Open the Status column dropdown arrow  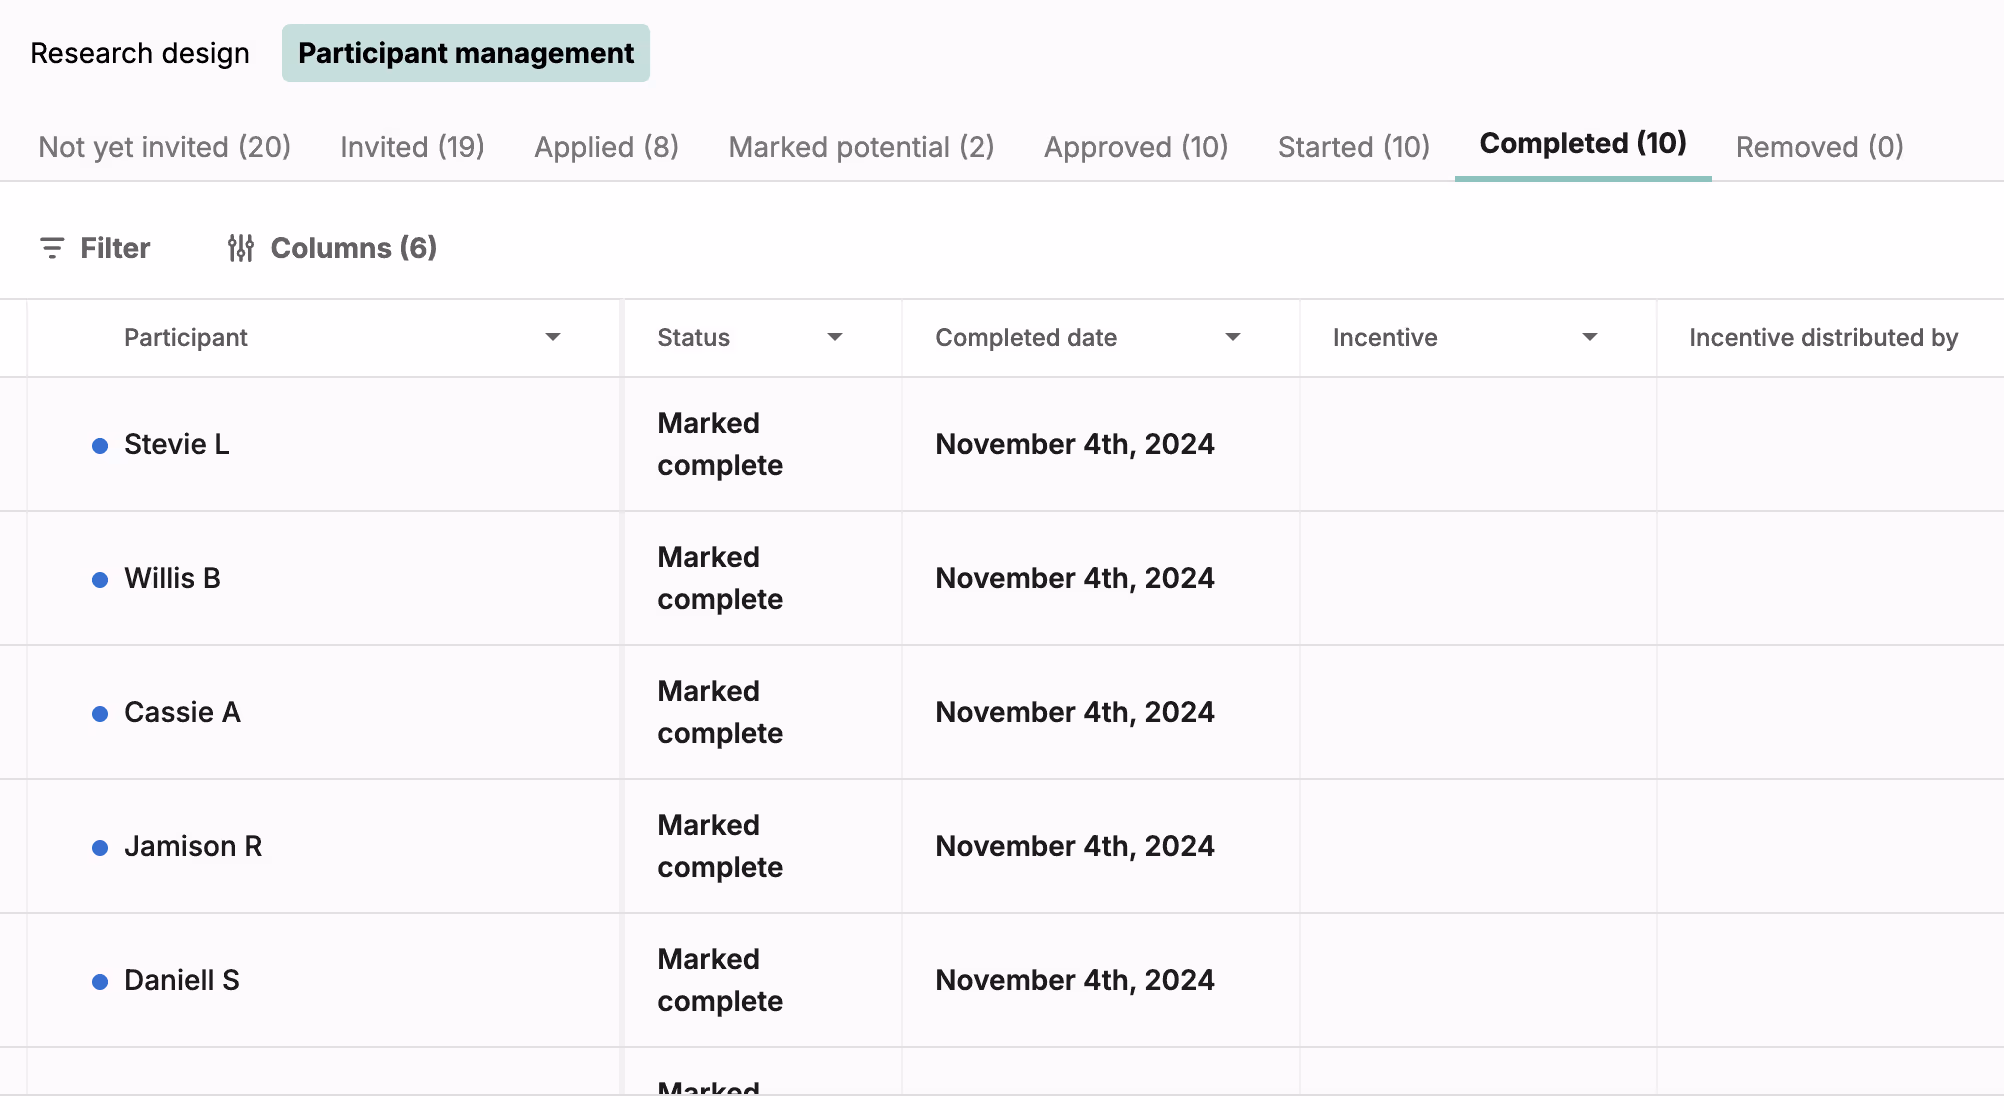pos(834,338)
